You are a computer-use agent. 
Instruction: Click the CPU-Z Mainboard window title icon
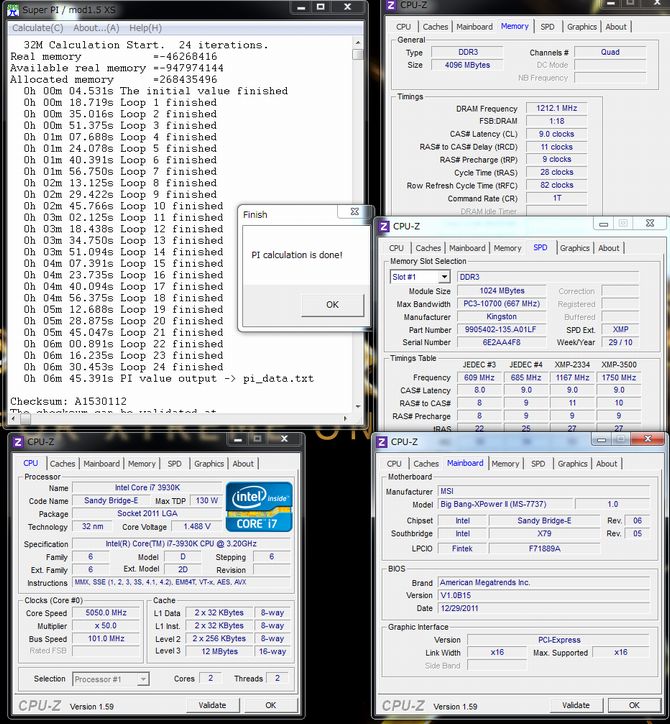[381, 442]
